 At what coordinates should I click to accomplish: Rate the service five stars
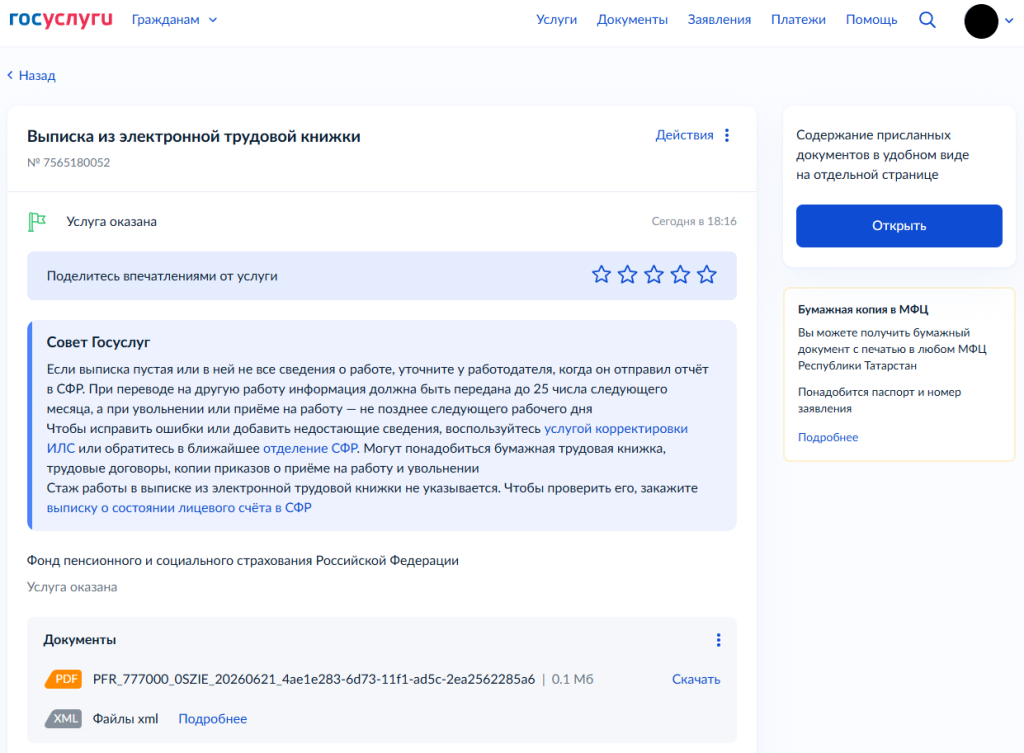click(706, 275)
